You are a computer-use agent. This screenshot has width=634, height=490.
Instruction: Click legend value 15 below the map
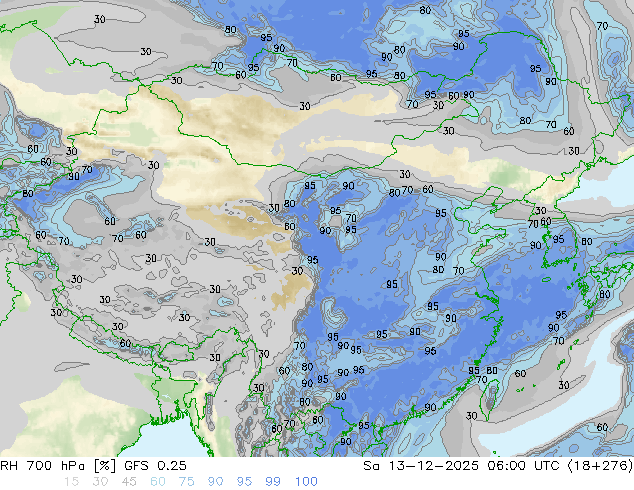pyautogui.click(x=71, y=482)
